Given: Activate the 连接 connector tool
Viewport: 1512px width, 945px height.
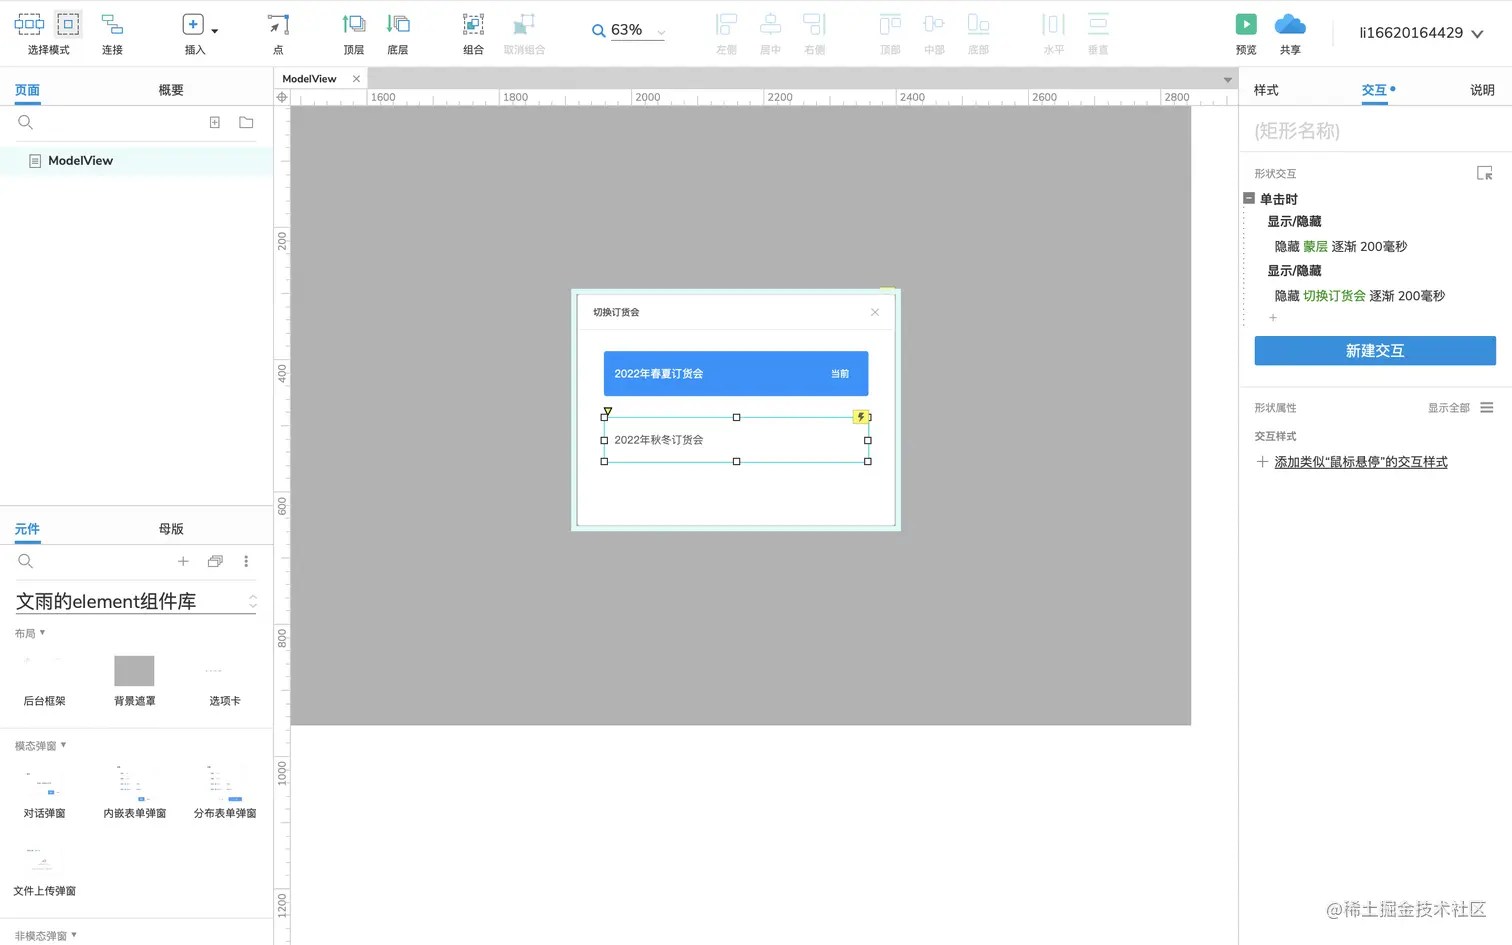Looking at the screenshot, I should point(112,32).
